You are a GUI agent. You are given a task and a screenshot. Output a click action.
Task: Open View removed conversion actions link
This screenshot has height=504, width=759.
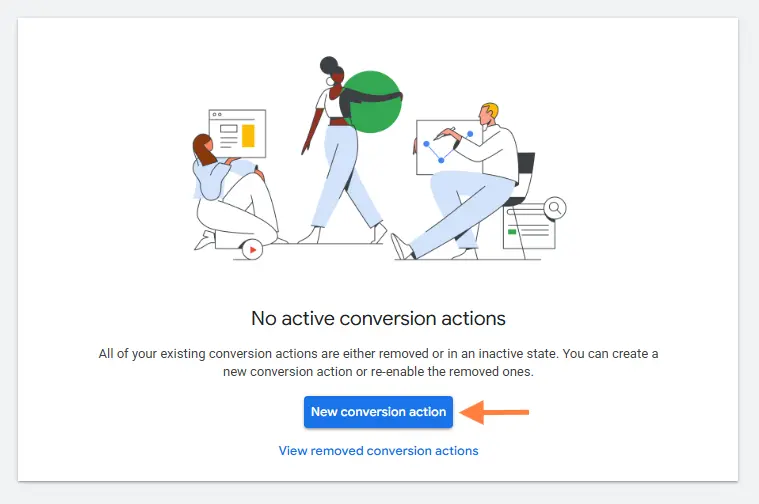pos(378,451)
